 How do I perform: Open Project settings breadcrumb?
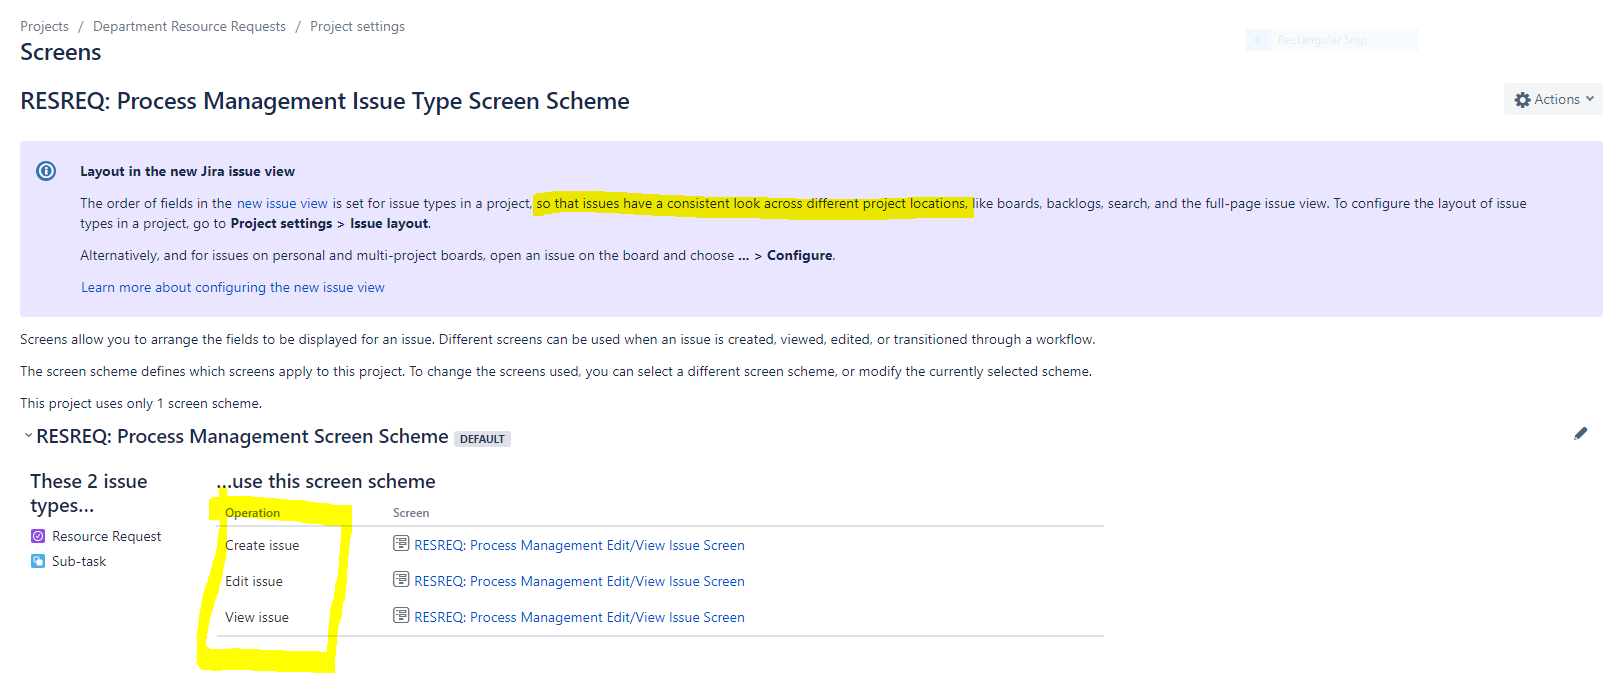coord(357,26)
